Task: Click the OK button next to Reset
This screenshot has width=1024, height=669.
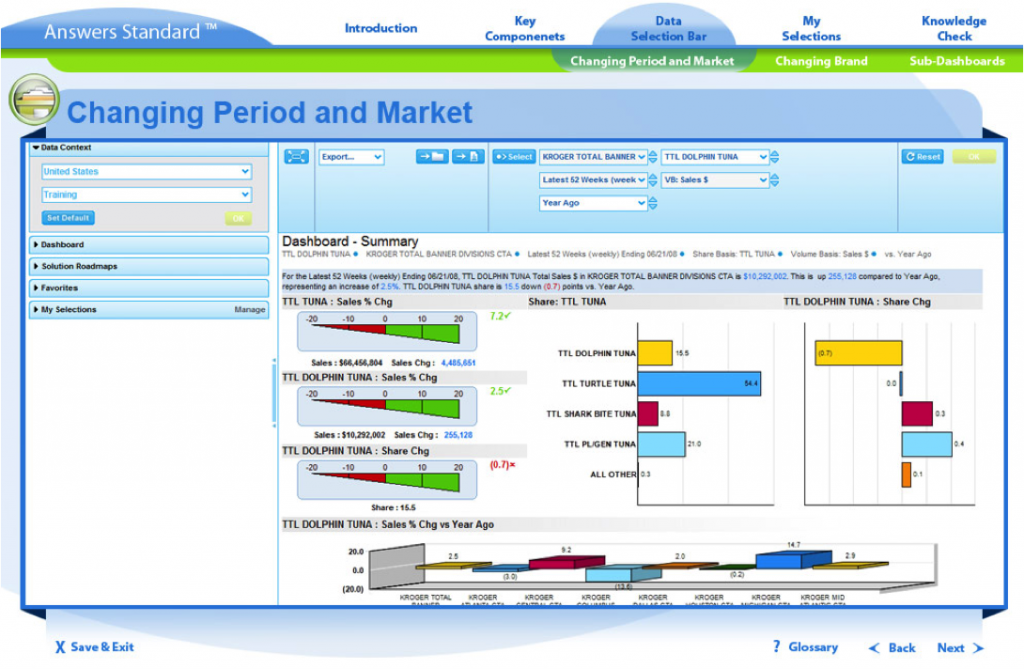Action: click(x=974, y=157)
